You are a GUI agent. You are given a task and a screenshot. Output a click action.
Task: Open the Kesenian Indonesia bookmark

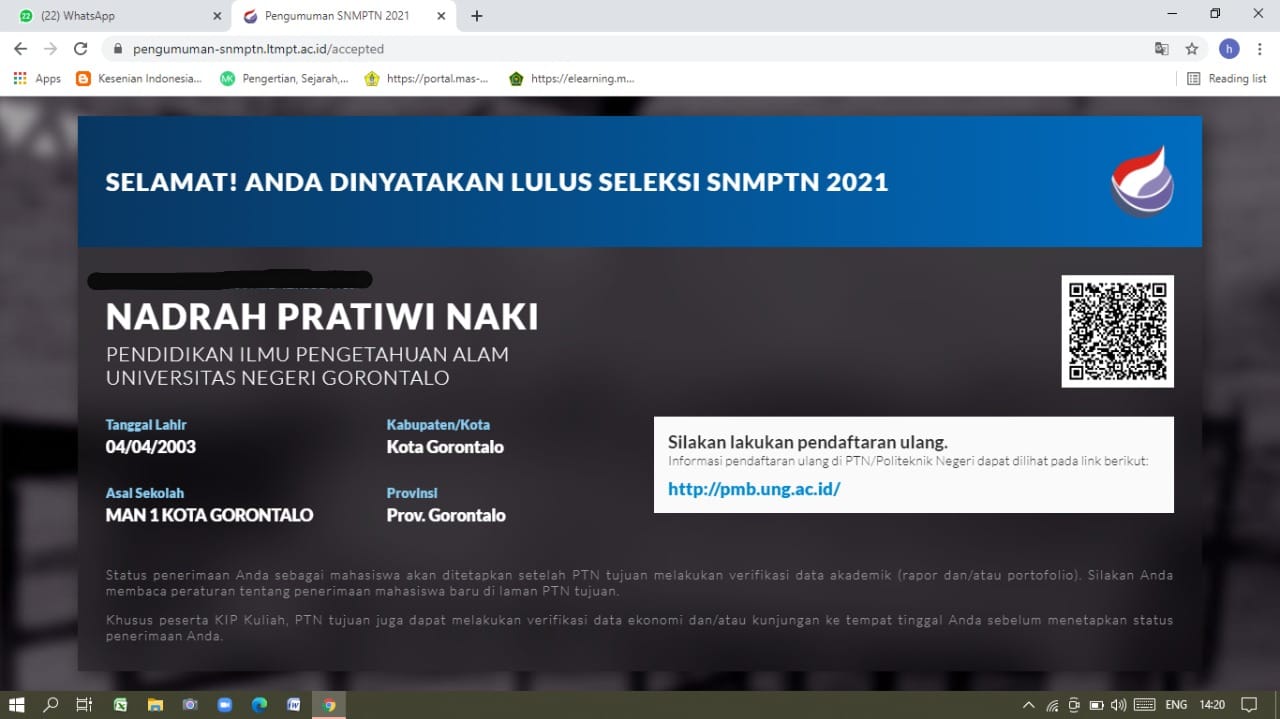pyautogui.click(x=139, y=78)
